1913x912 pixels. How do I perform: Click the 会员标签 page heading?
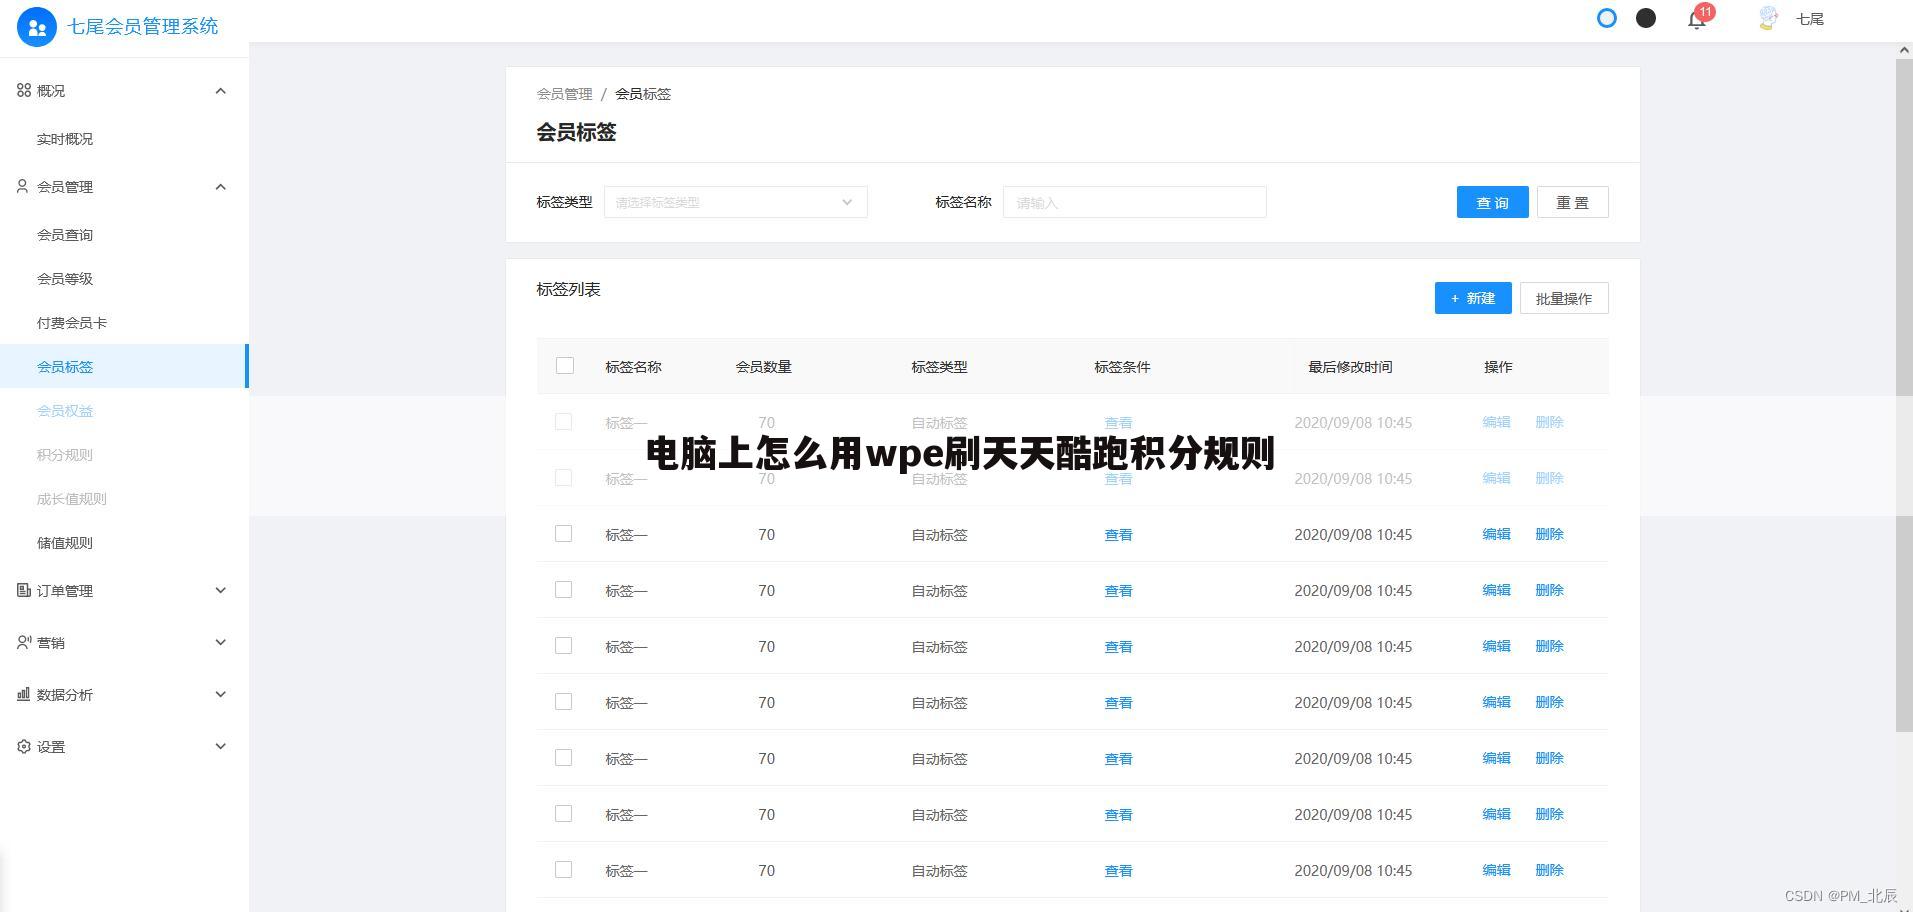(x=576, y=132)
